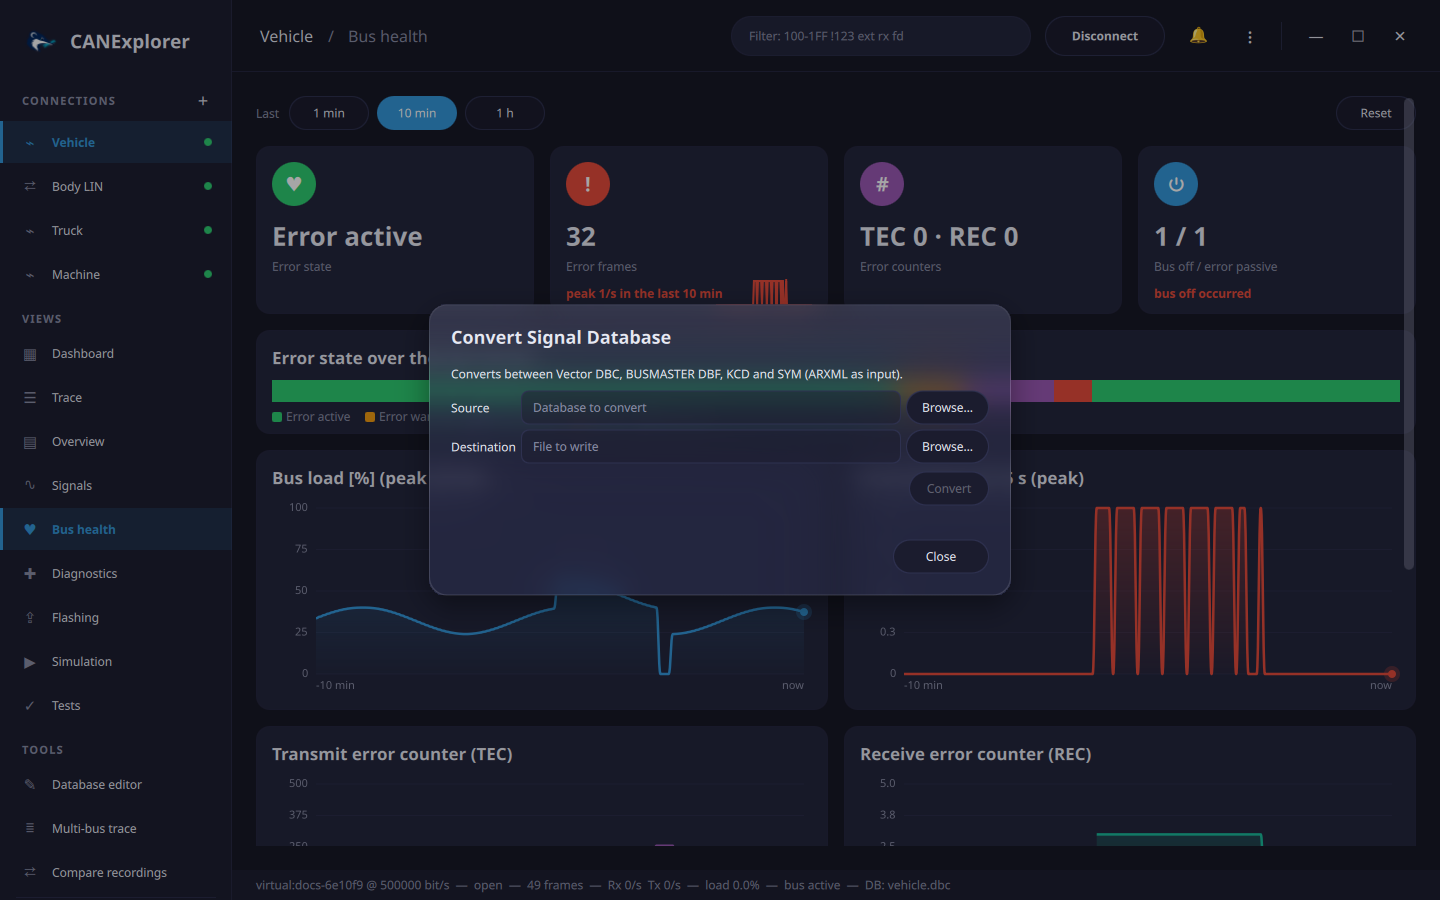Click the Compare recordings arrows icon
1440x900 pixels.
(x=30, y=873)
